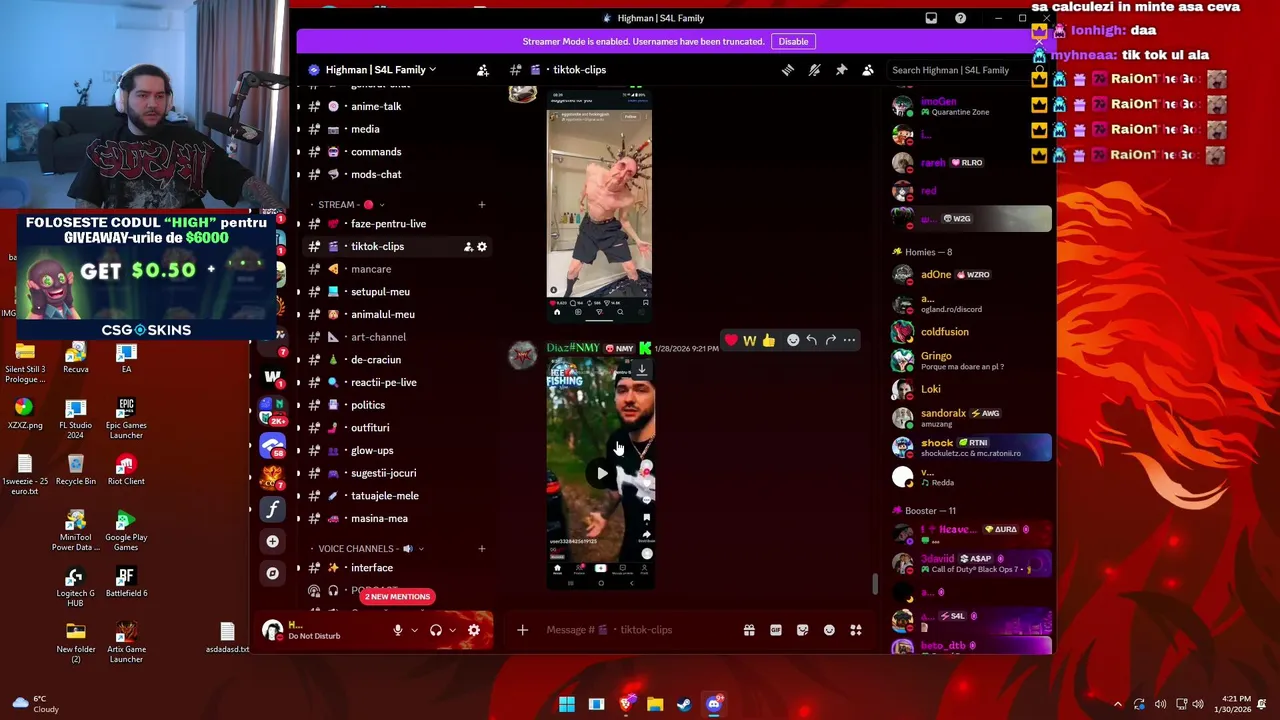Play the Diaz#NMY video clip
The height and width of the screenshot is (720, 1280).
(601, 473)
